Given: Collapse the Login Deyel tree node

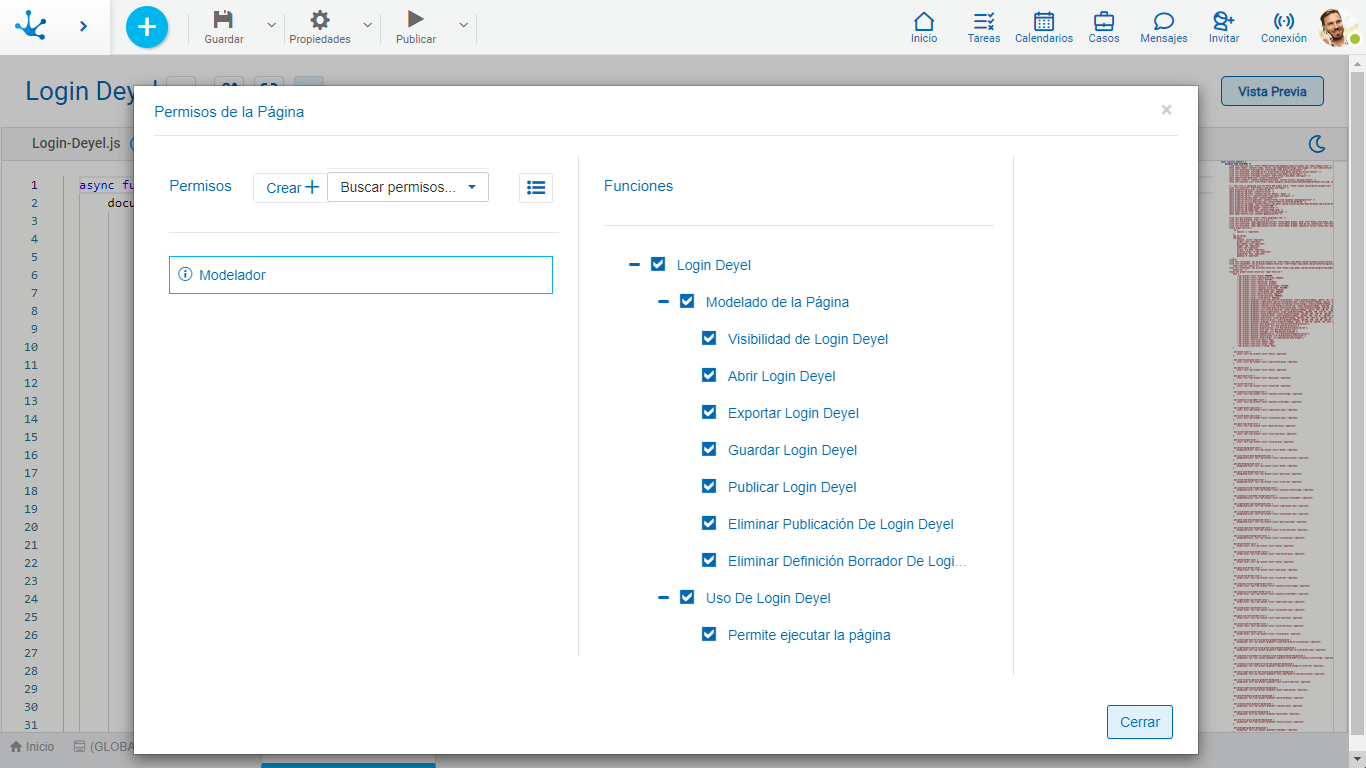Looking at the screenshot, I should 634,265.
